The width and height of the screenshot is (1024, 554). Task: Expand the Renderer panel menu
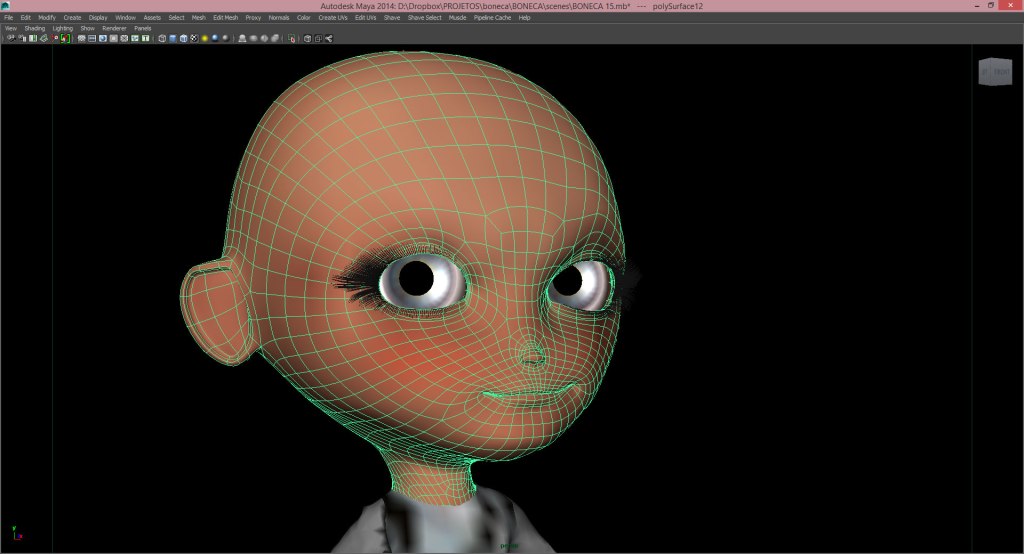pyautogui.click(x=114, y=28)
